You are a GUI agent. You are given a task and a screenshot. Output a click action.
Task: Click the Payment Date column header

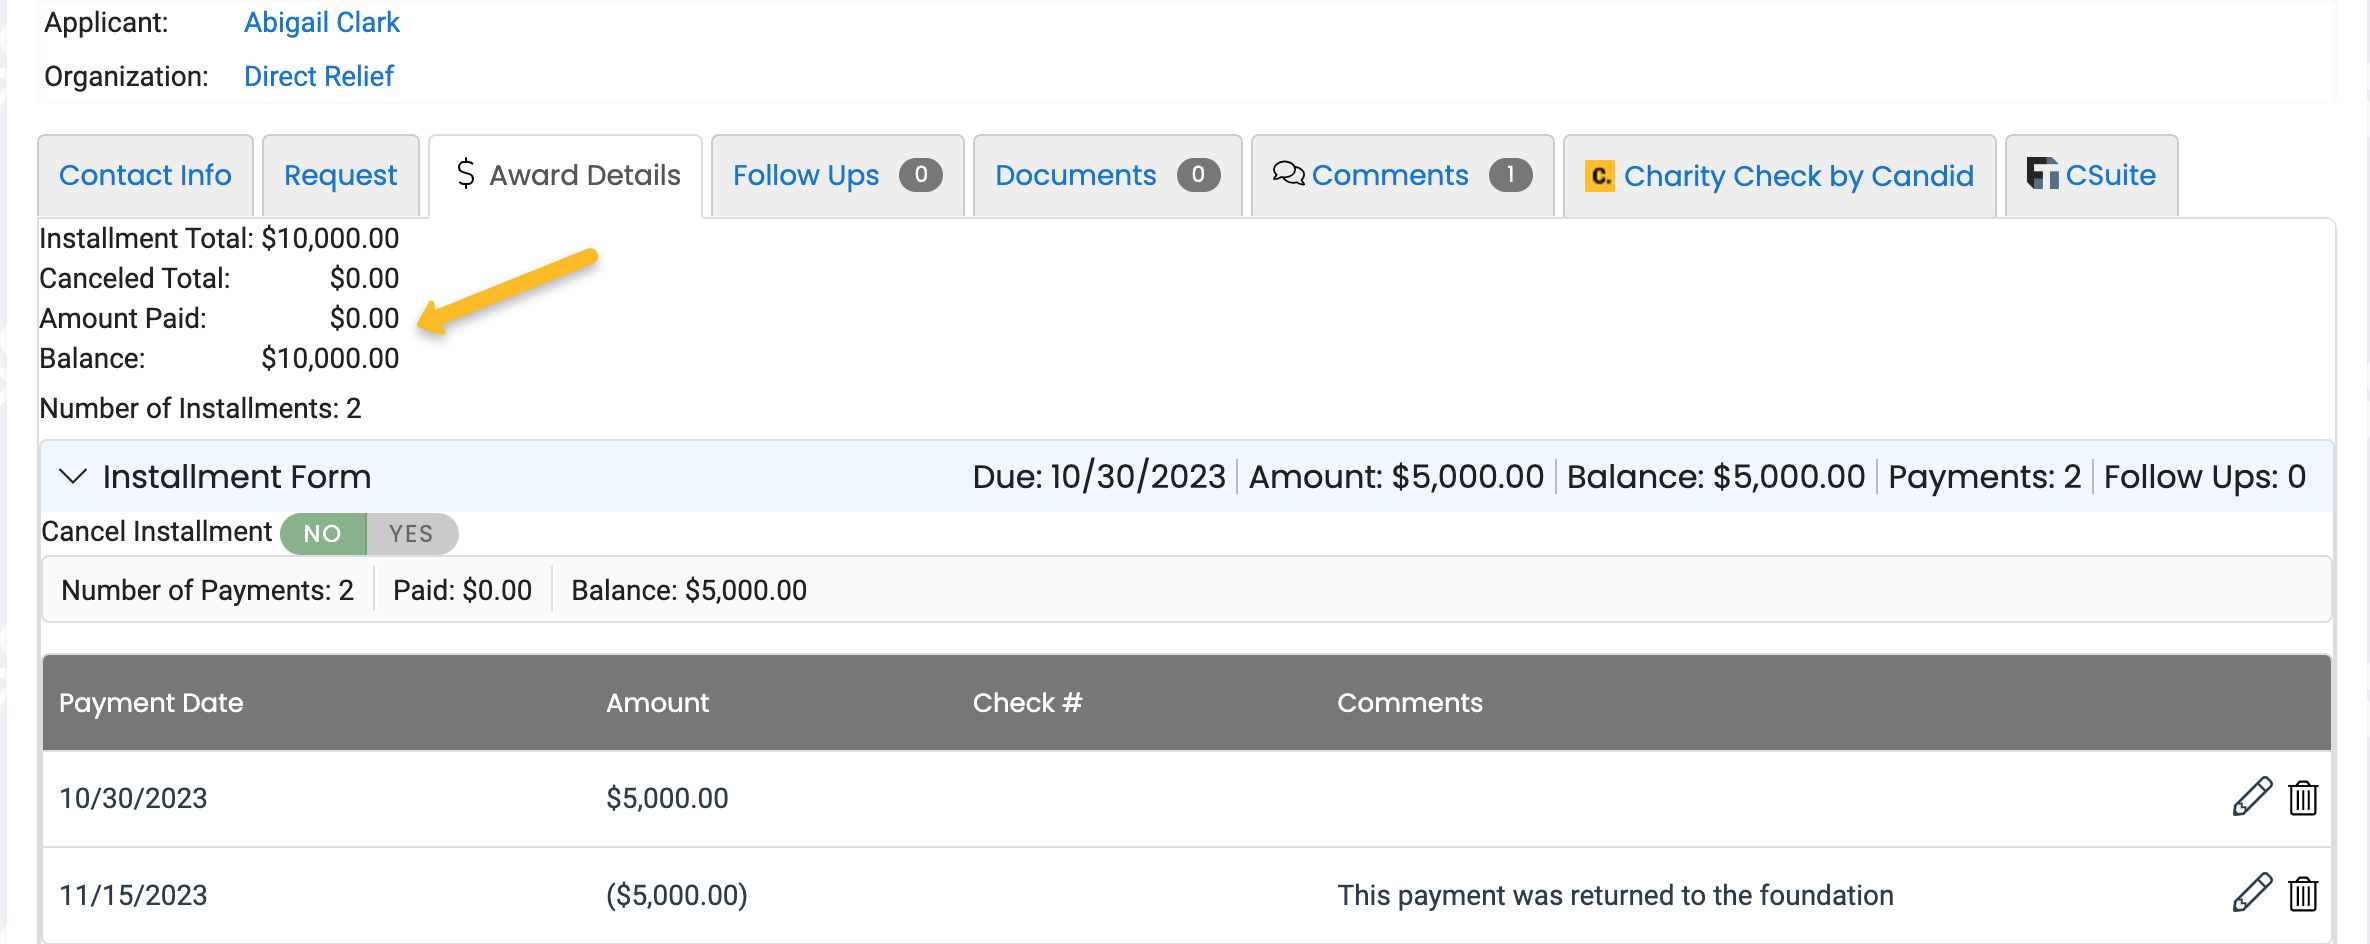coord(151,702)
